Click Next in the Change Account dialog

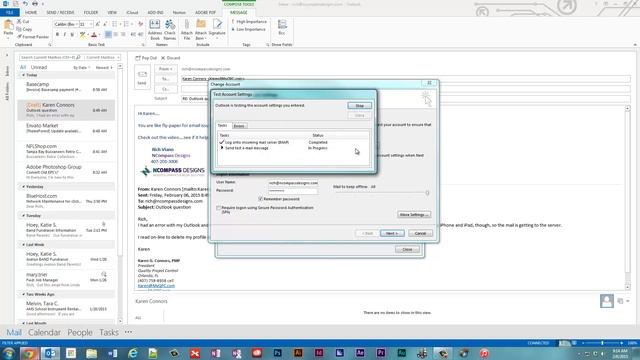point(392,233)
